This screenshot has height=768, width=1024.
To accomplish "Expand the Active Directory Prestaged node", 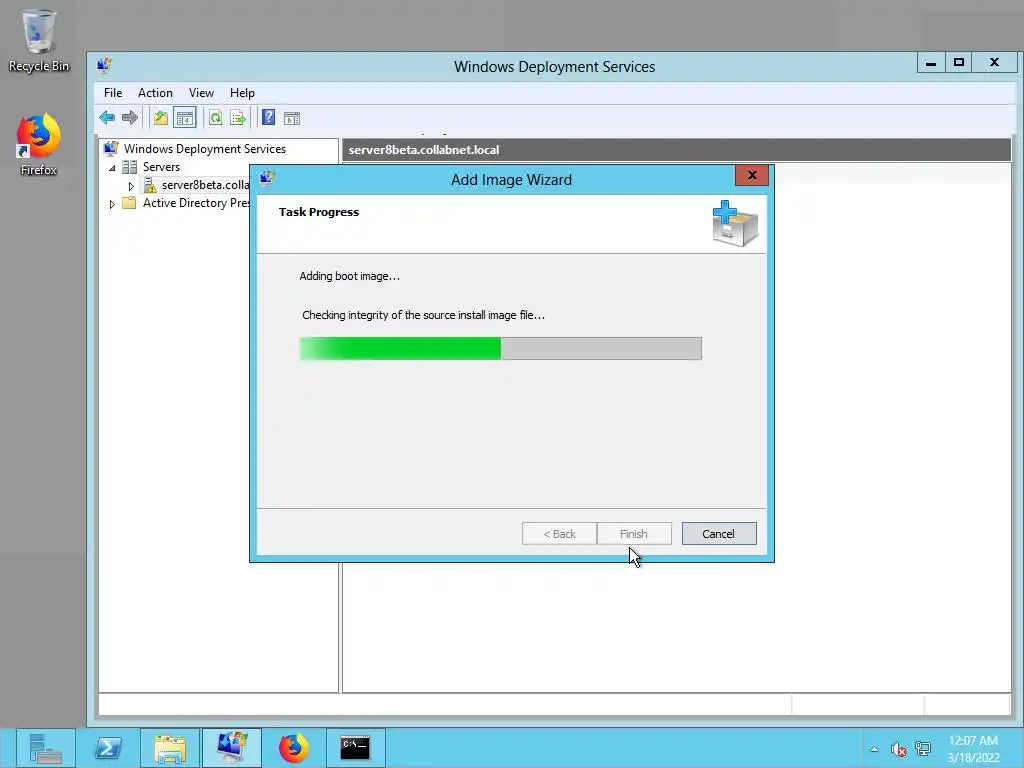I will [112, 204].
